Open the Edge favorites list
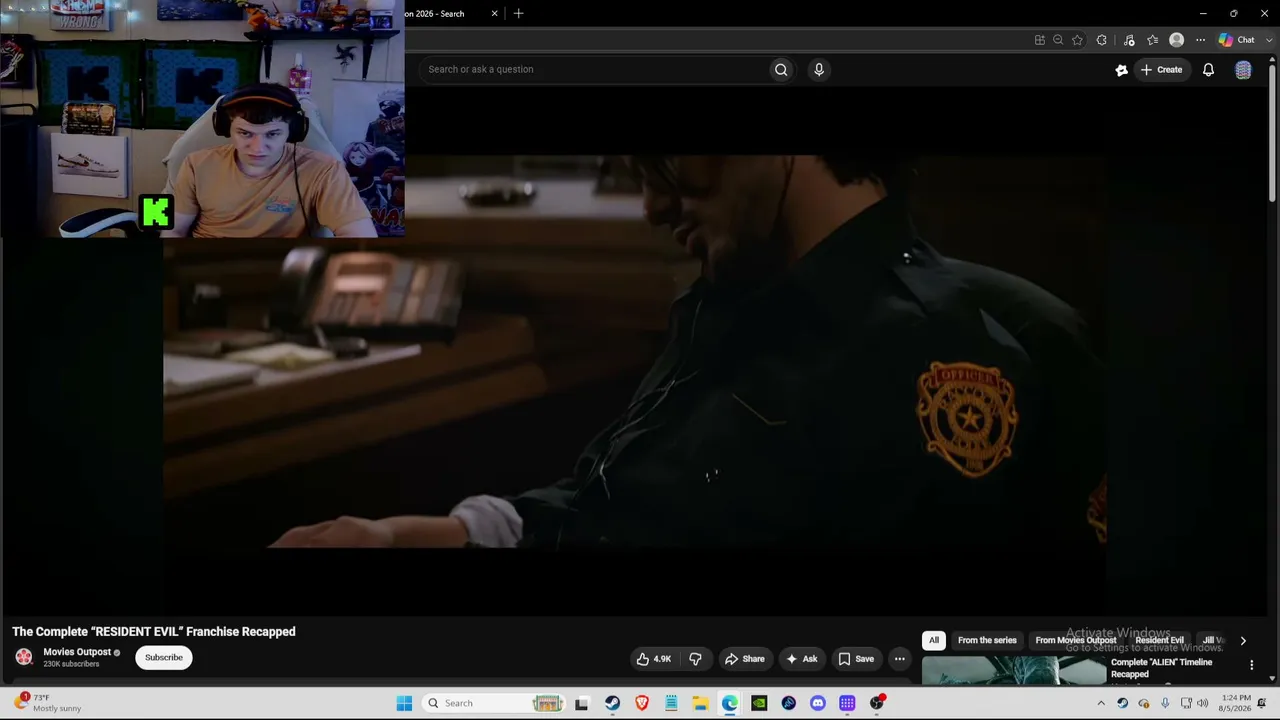 pos(1152,40)
